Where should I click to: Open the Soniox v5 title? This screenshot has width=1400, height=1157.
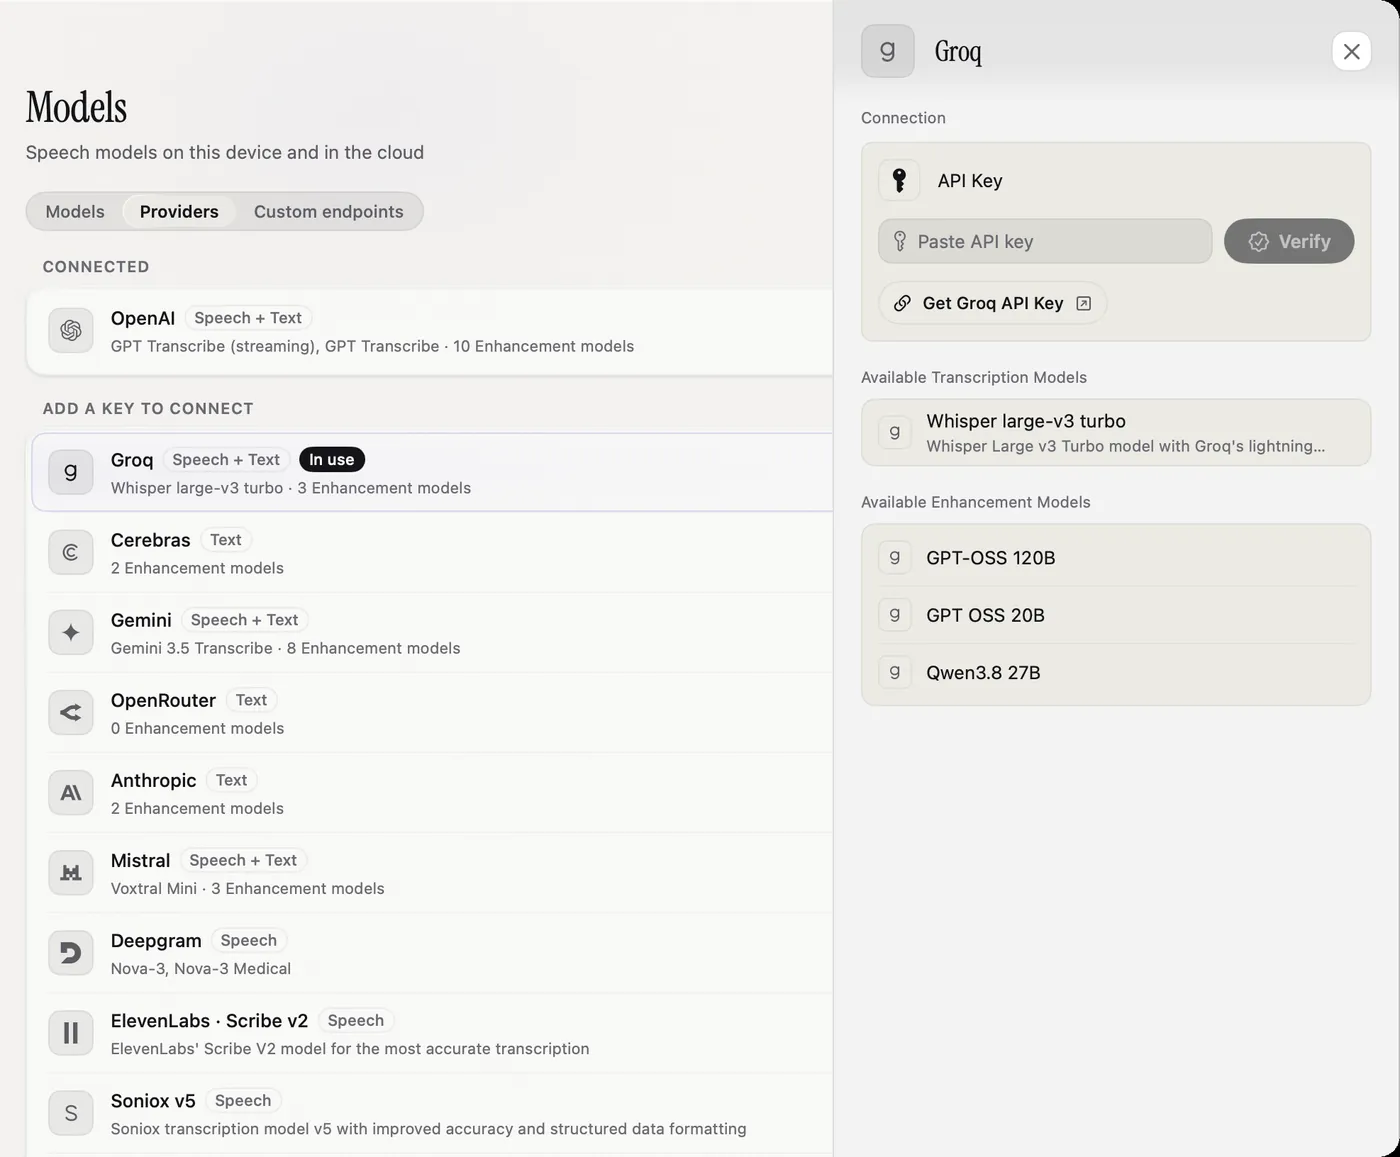pos(153,1101)
